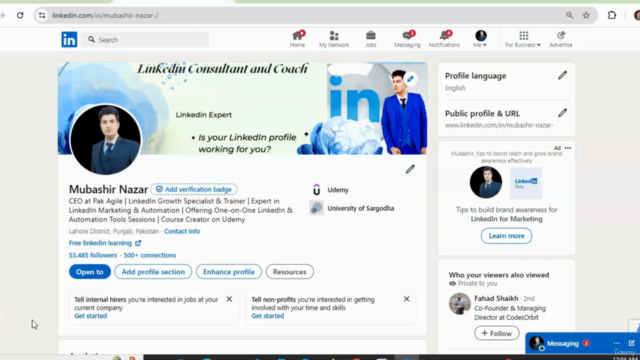Click Enhance profile
Image resolution: width=640 pixels, height=360 pixels.
(229, 272)
